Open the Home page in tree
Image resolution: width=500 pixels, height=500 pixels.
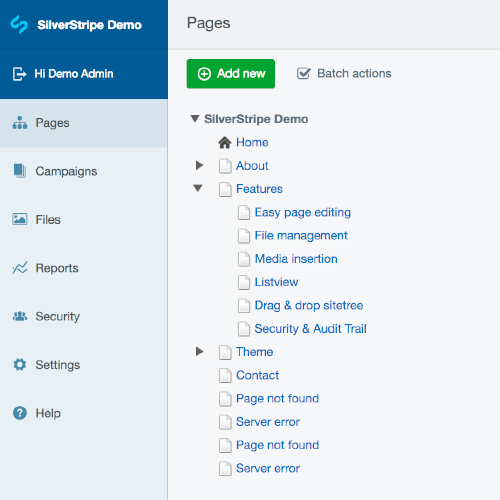coord(252,142)
